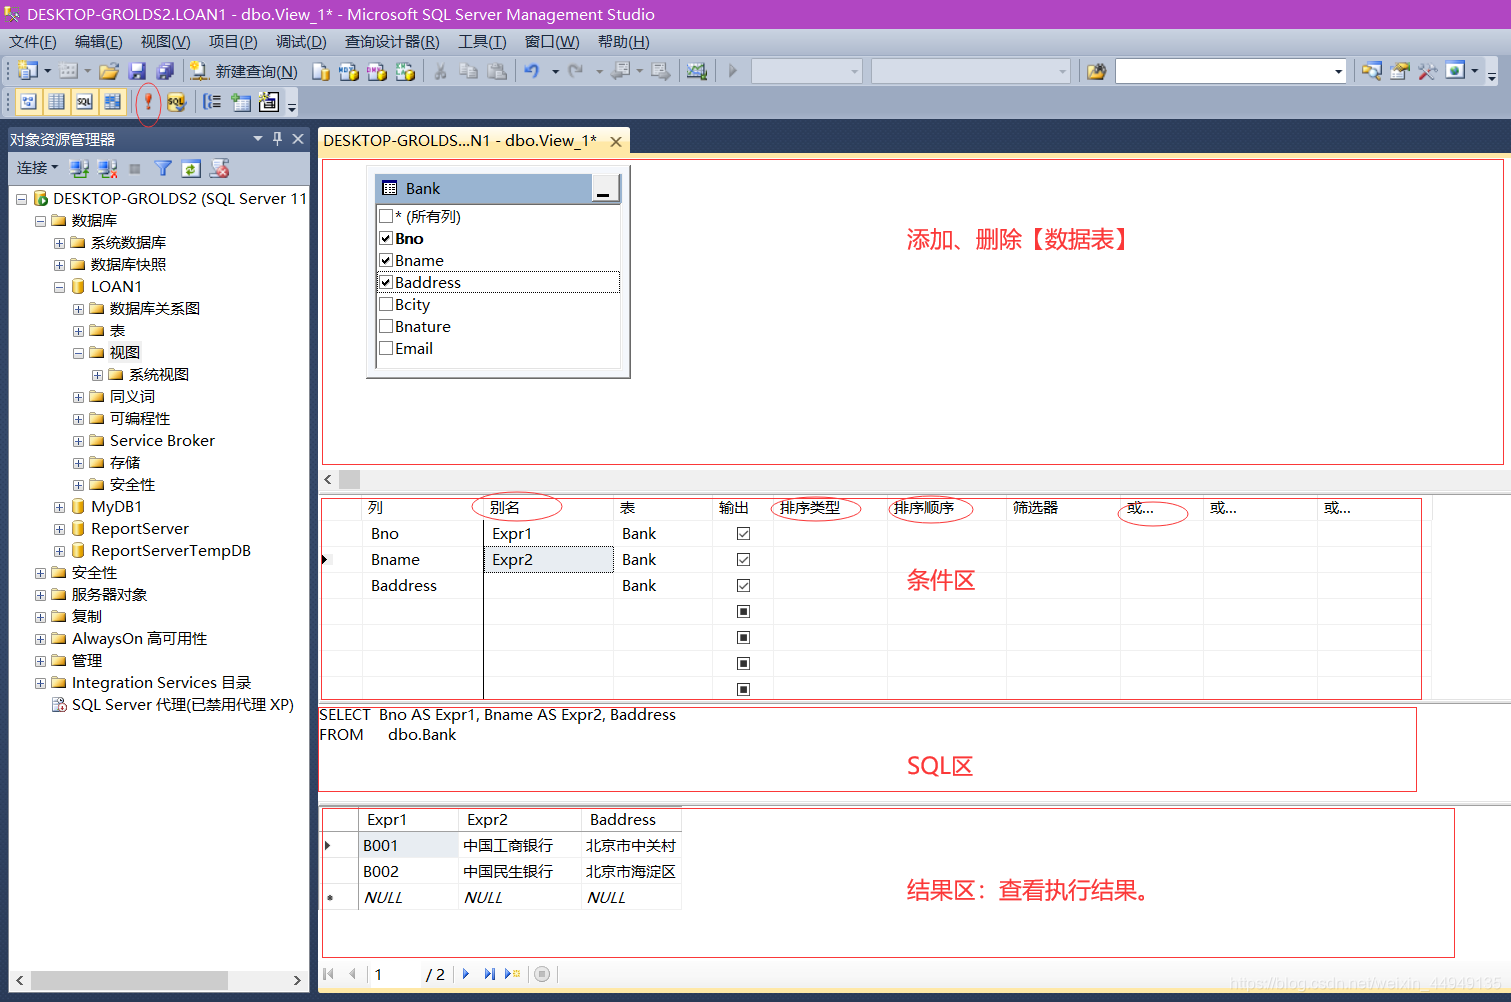Image resolution: width=1511 pixels, height=1002 pixels.
Task: Go to last record in results navigator
Action: click(489, 974)
